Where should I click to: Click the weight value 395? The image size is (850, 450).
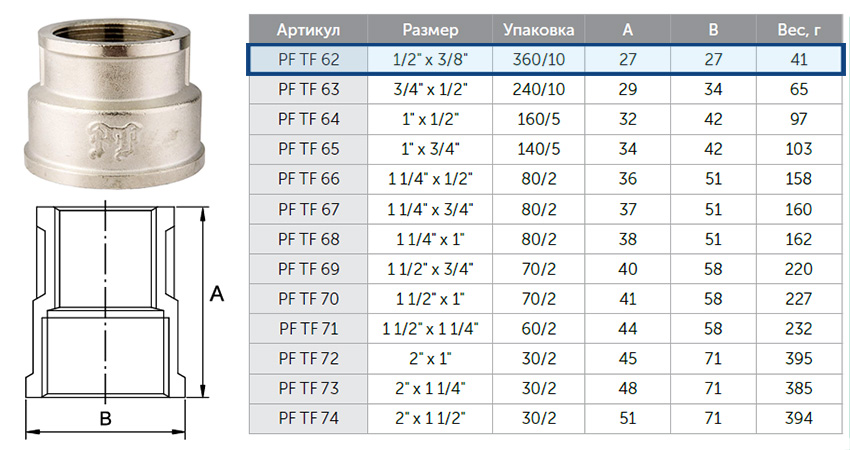point(799,358)
